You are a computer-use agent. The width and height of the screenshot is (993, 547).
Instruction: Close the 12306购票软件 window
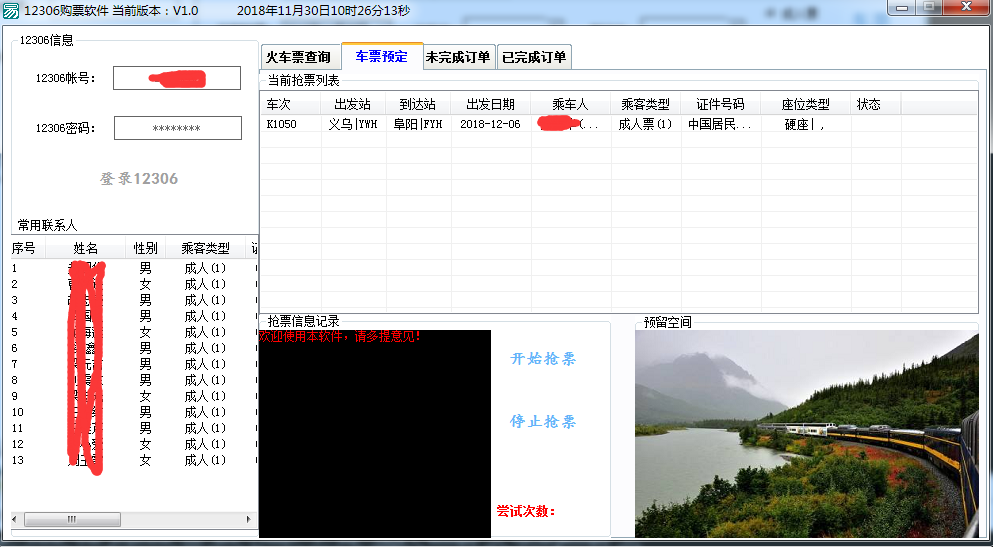966,8
